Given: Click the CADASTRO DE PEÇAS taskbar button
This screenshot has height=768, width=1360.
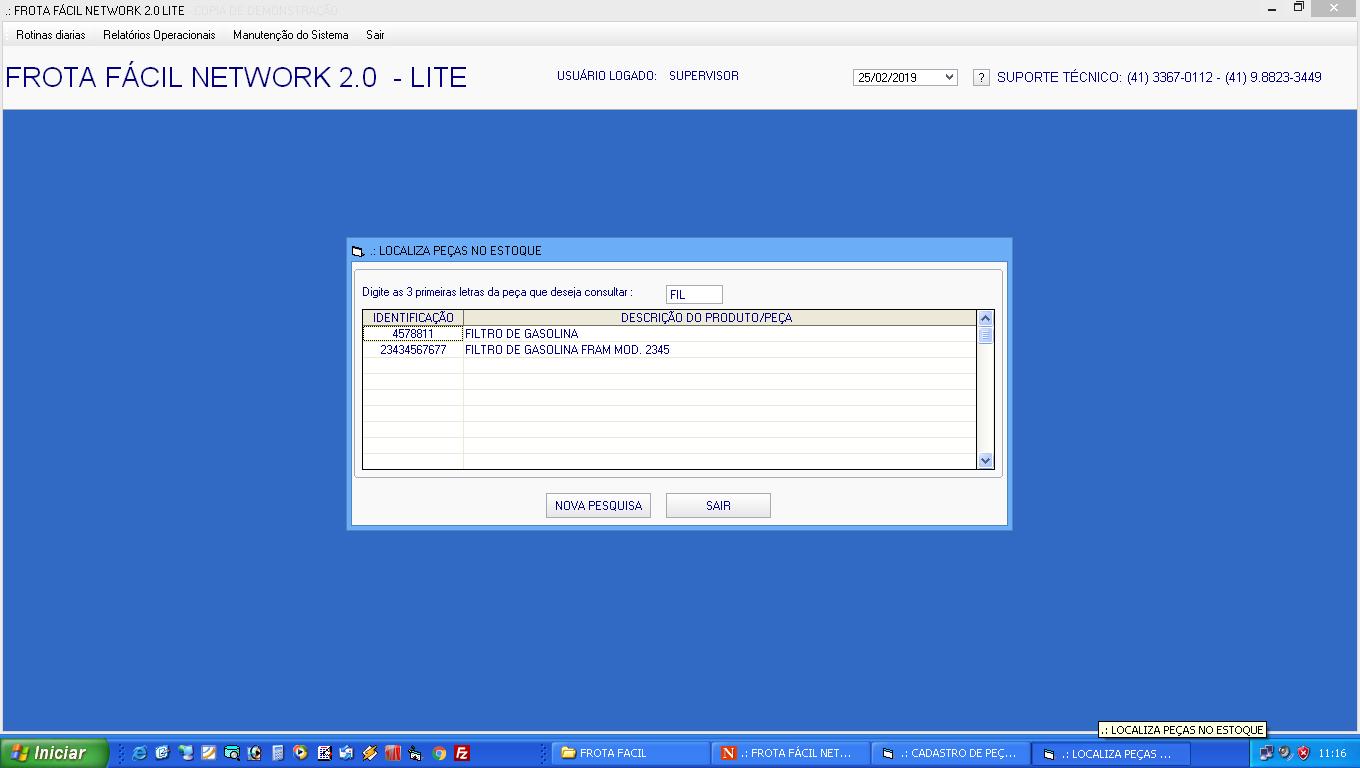Looking at the screenshot, I should pos(950,753).
